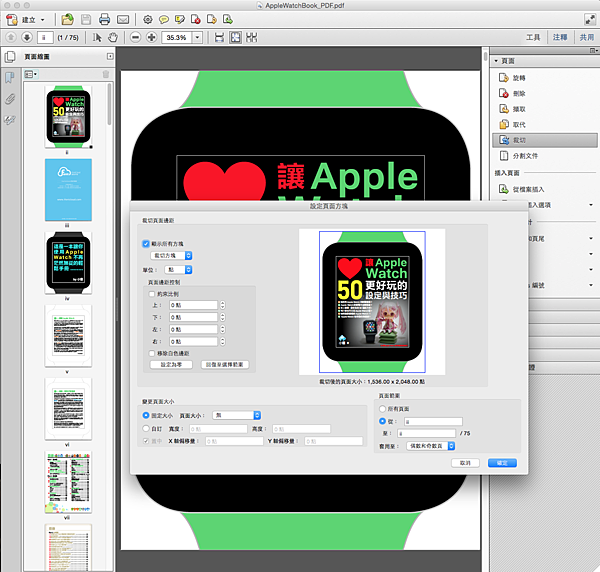The image size is (600, 572).
Task: Select the 自訂 custom size radio button
Action: click(146, 428)
